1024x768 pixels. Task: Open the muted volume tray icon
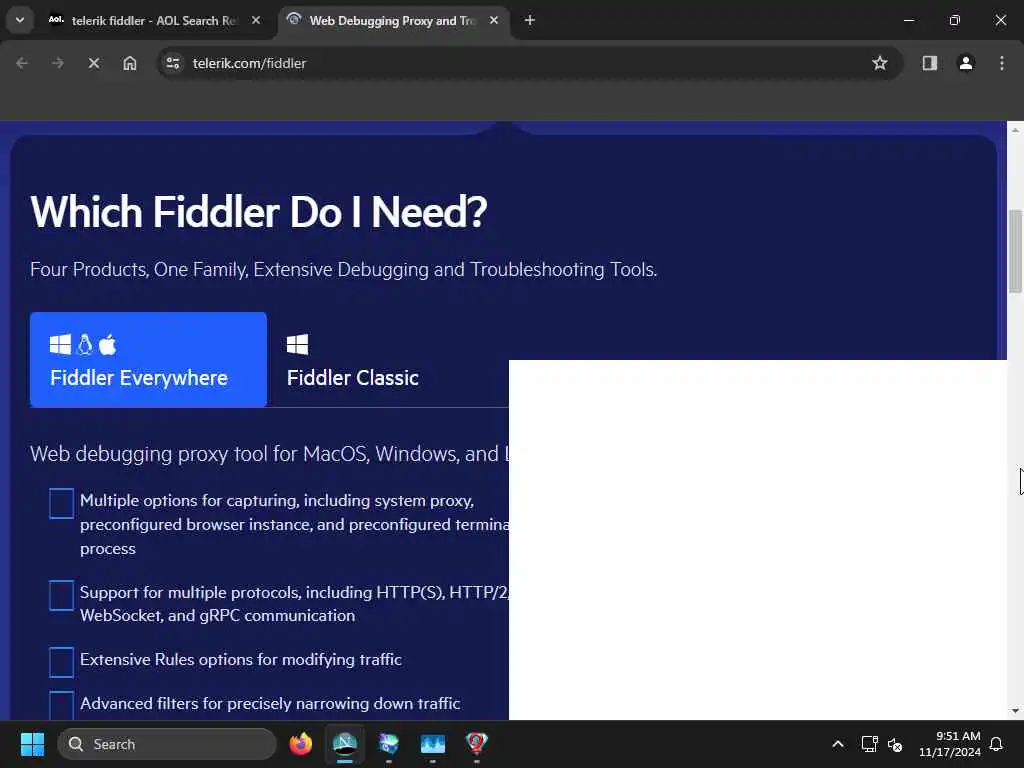tap(895, 744)
